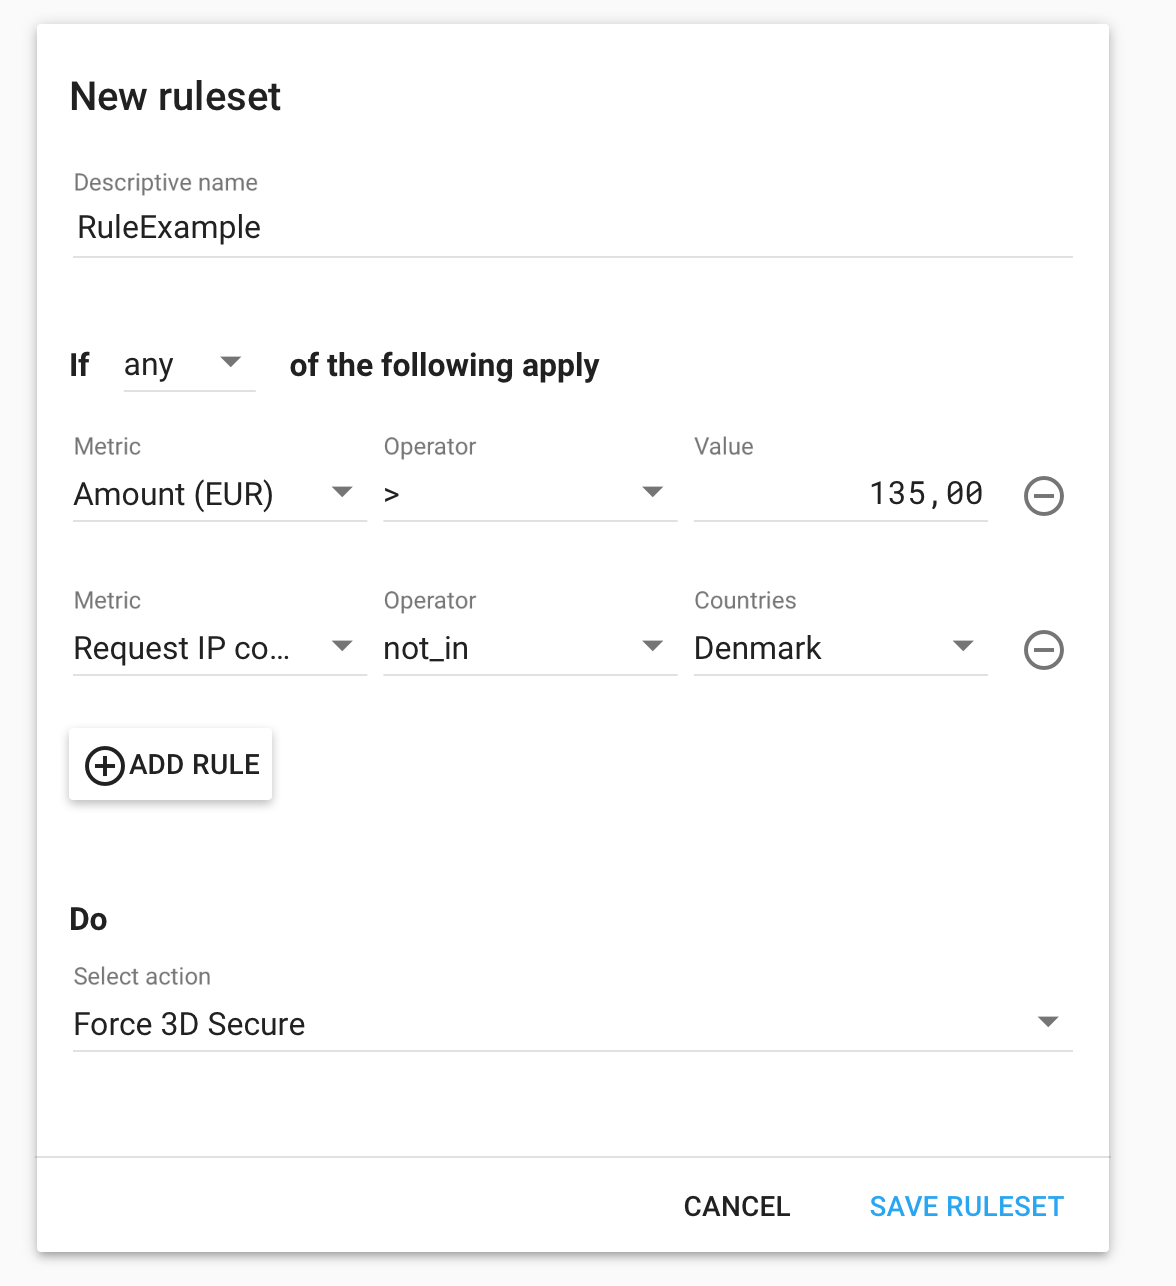Remove the Amount (EUR) rule row
This screenshot has width=1176, height=1286.
click(x=1043, y=496)
